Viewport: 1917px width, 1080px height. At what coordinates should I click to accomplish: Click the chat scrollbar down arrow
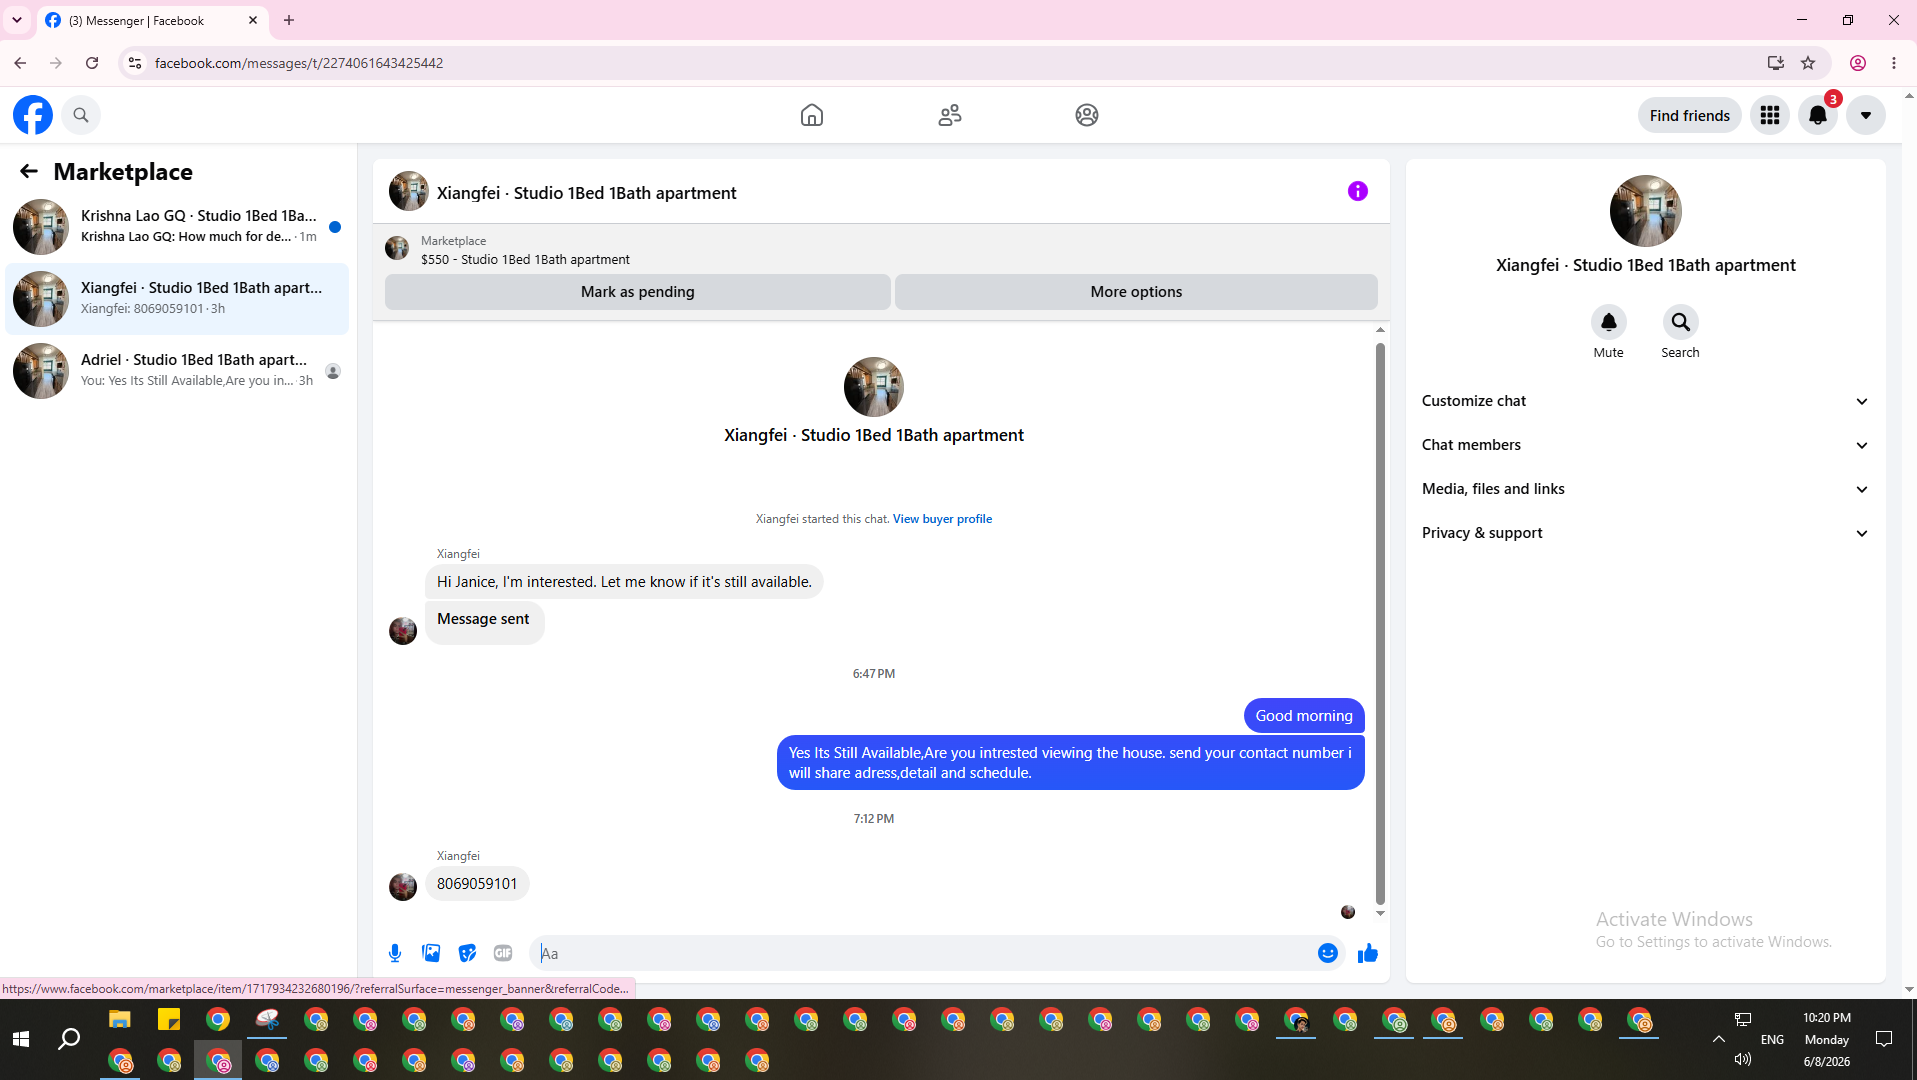coord(1380,913)
